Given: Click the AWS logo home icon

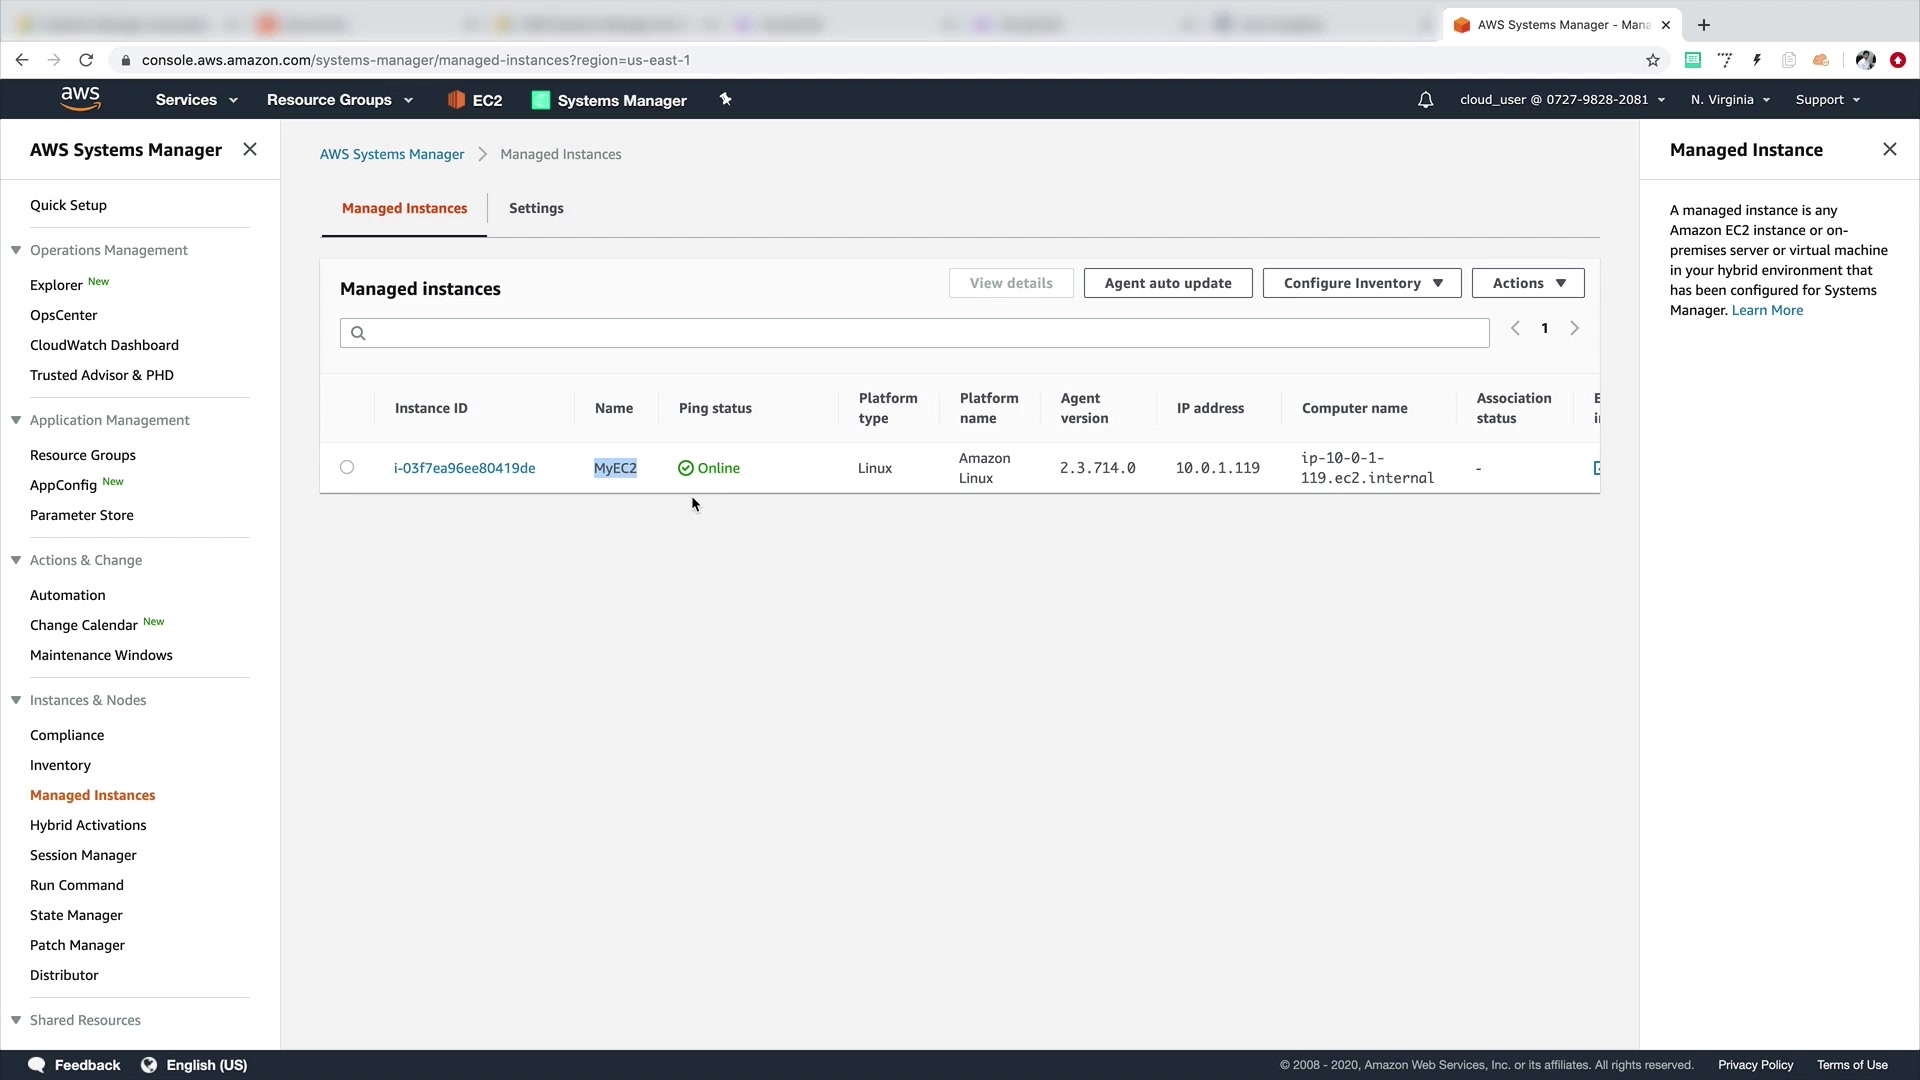Looking at the screenshot, I should coord(80,98).
